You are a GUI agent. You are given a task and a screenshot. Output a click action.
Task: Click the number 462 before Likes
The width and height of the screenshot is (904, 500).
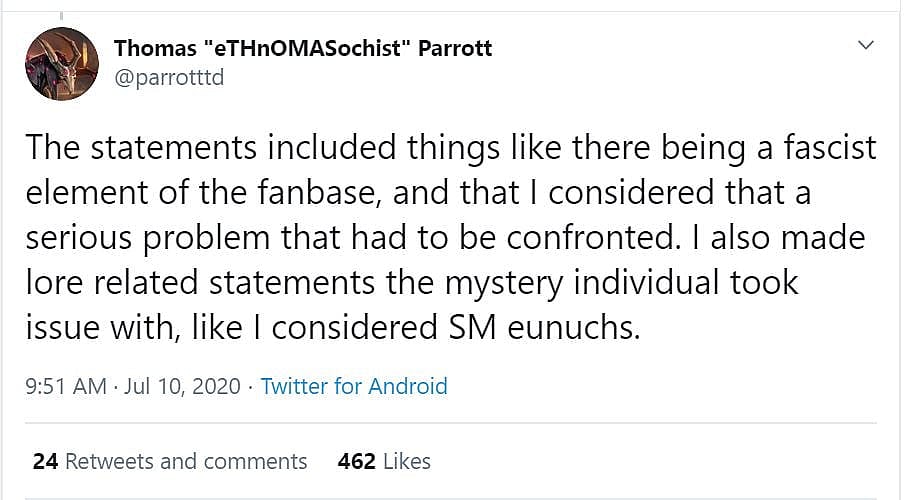coord(357,461)
